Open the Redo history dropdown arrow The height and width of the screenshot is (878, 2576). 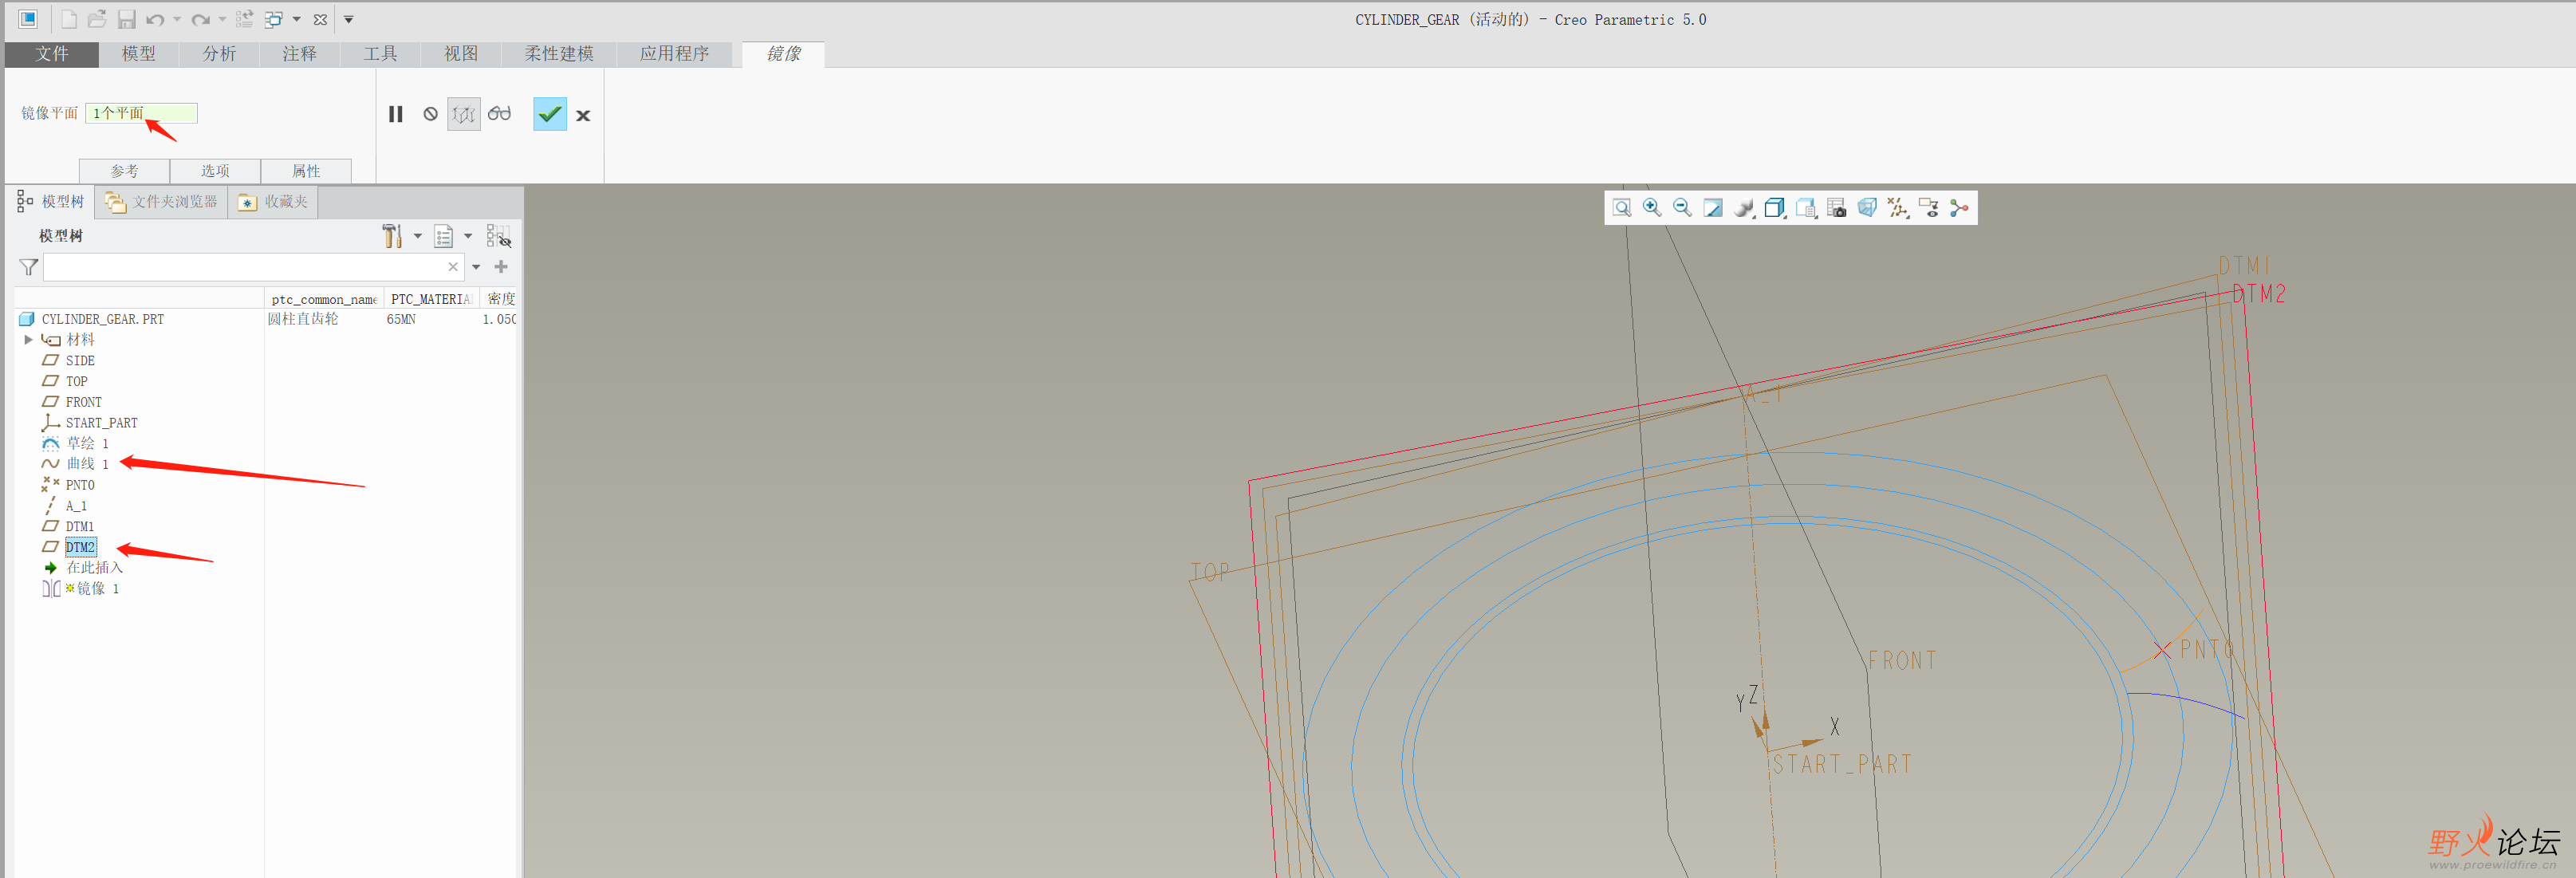tap(222, 19)
